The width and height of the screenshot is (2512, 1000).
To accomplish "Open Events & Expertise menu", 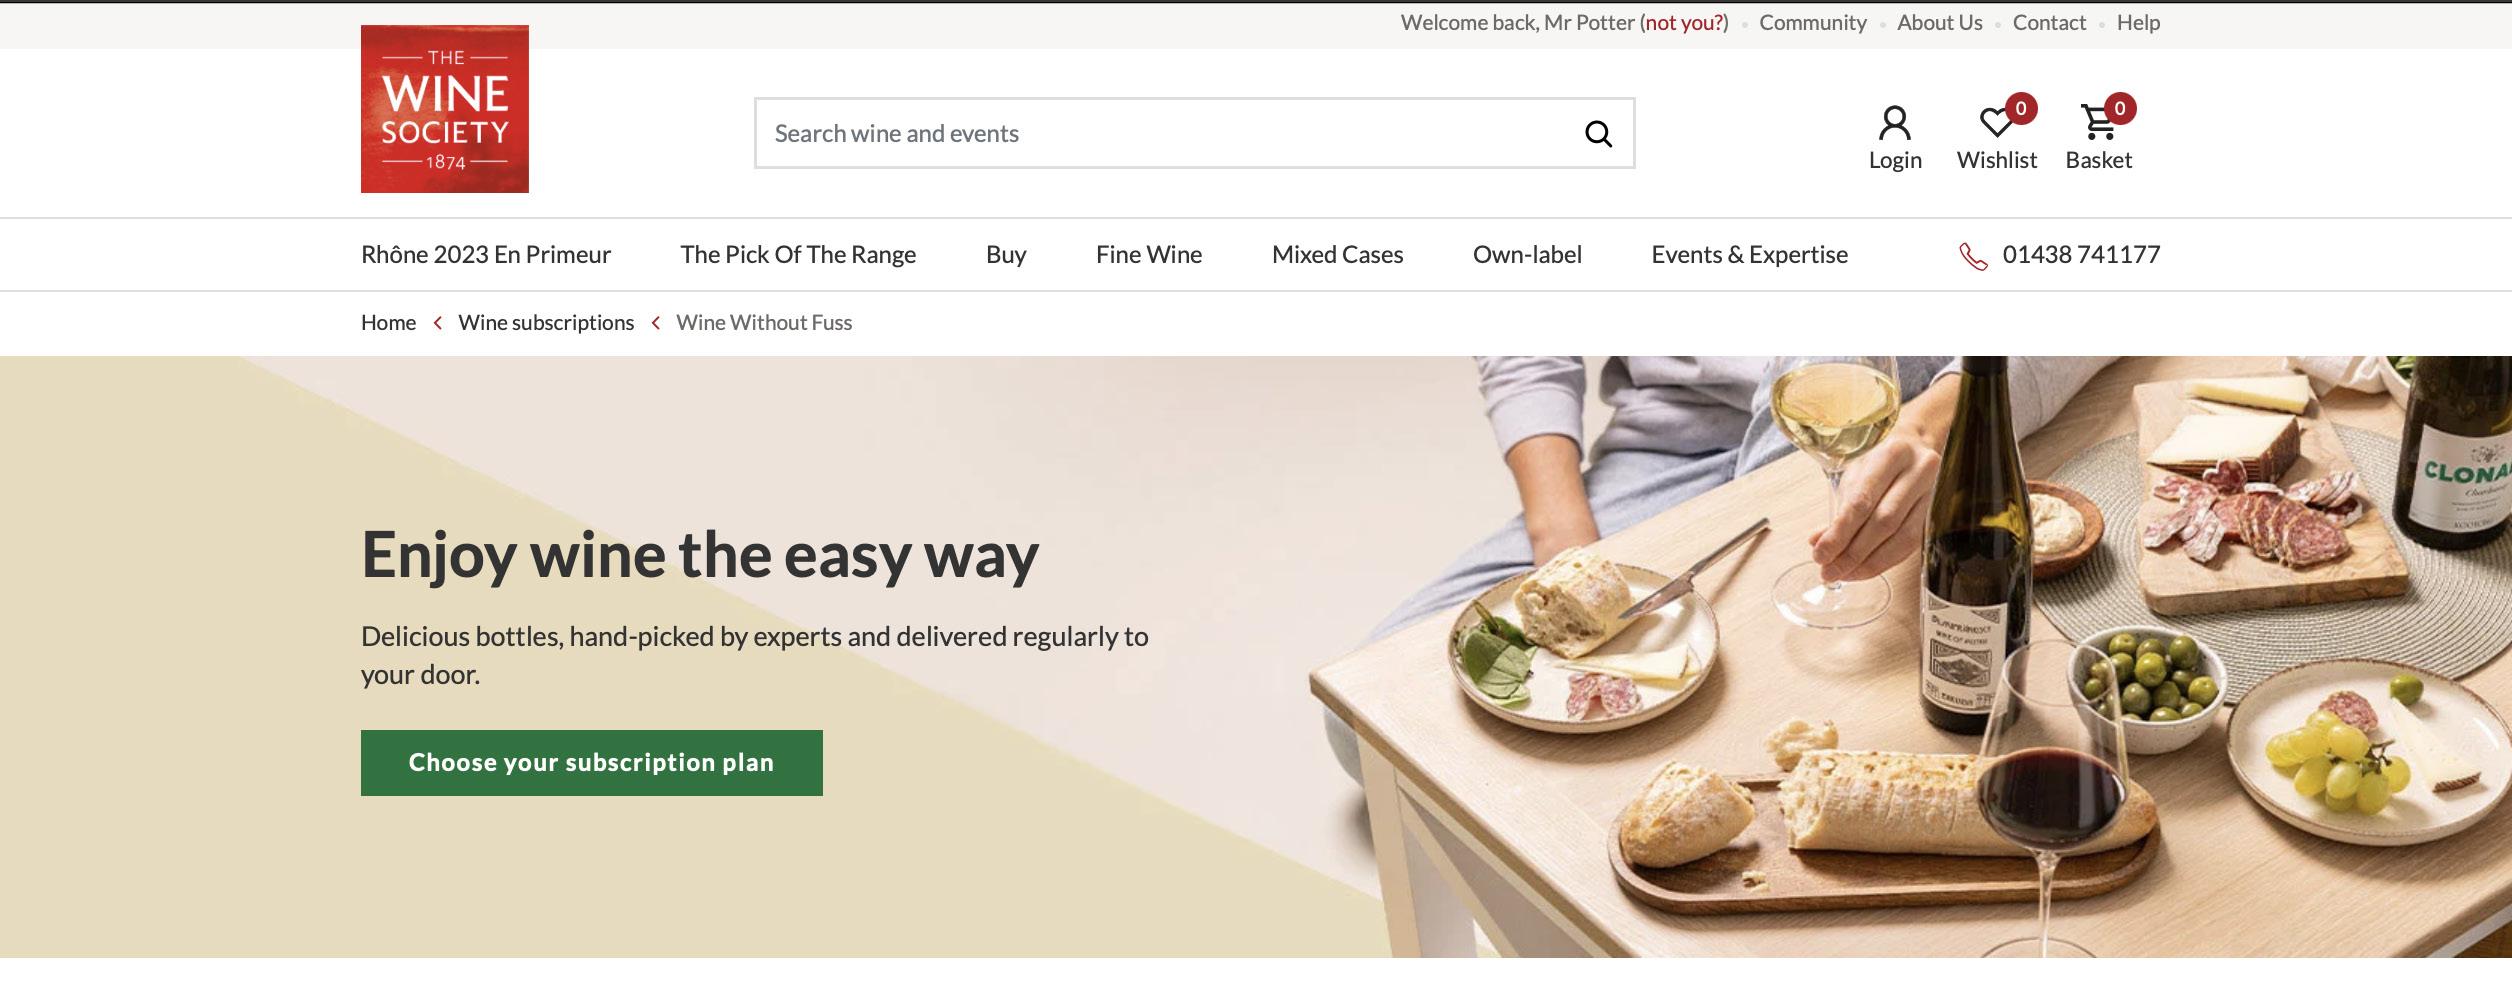I will point(1749,254).
